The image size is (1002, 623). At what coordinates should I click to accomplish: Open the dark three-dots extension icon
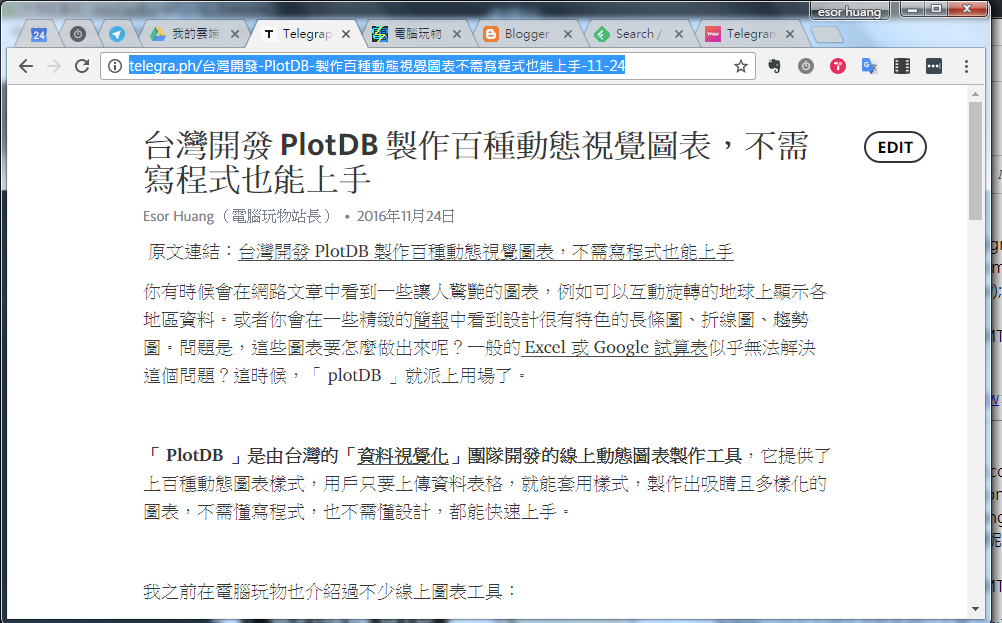[x=934, y=66]
